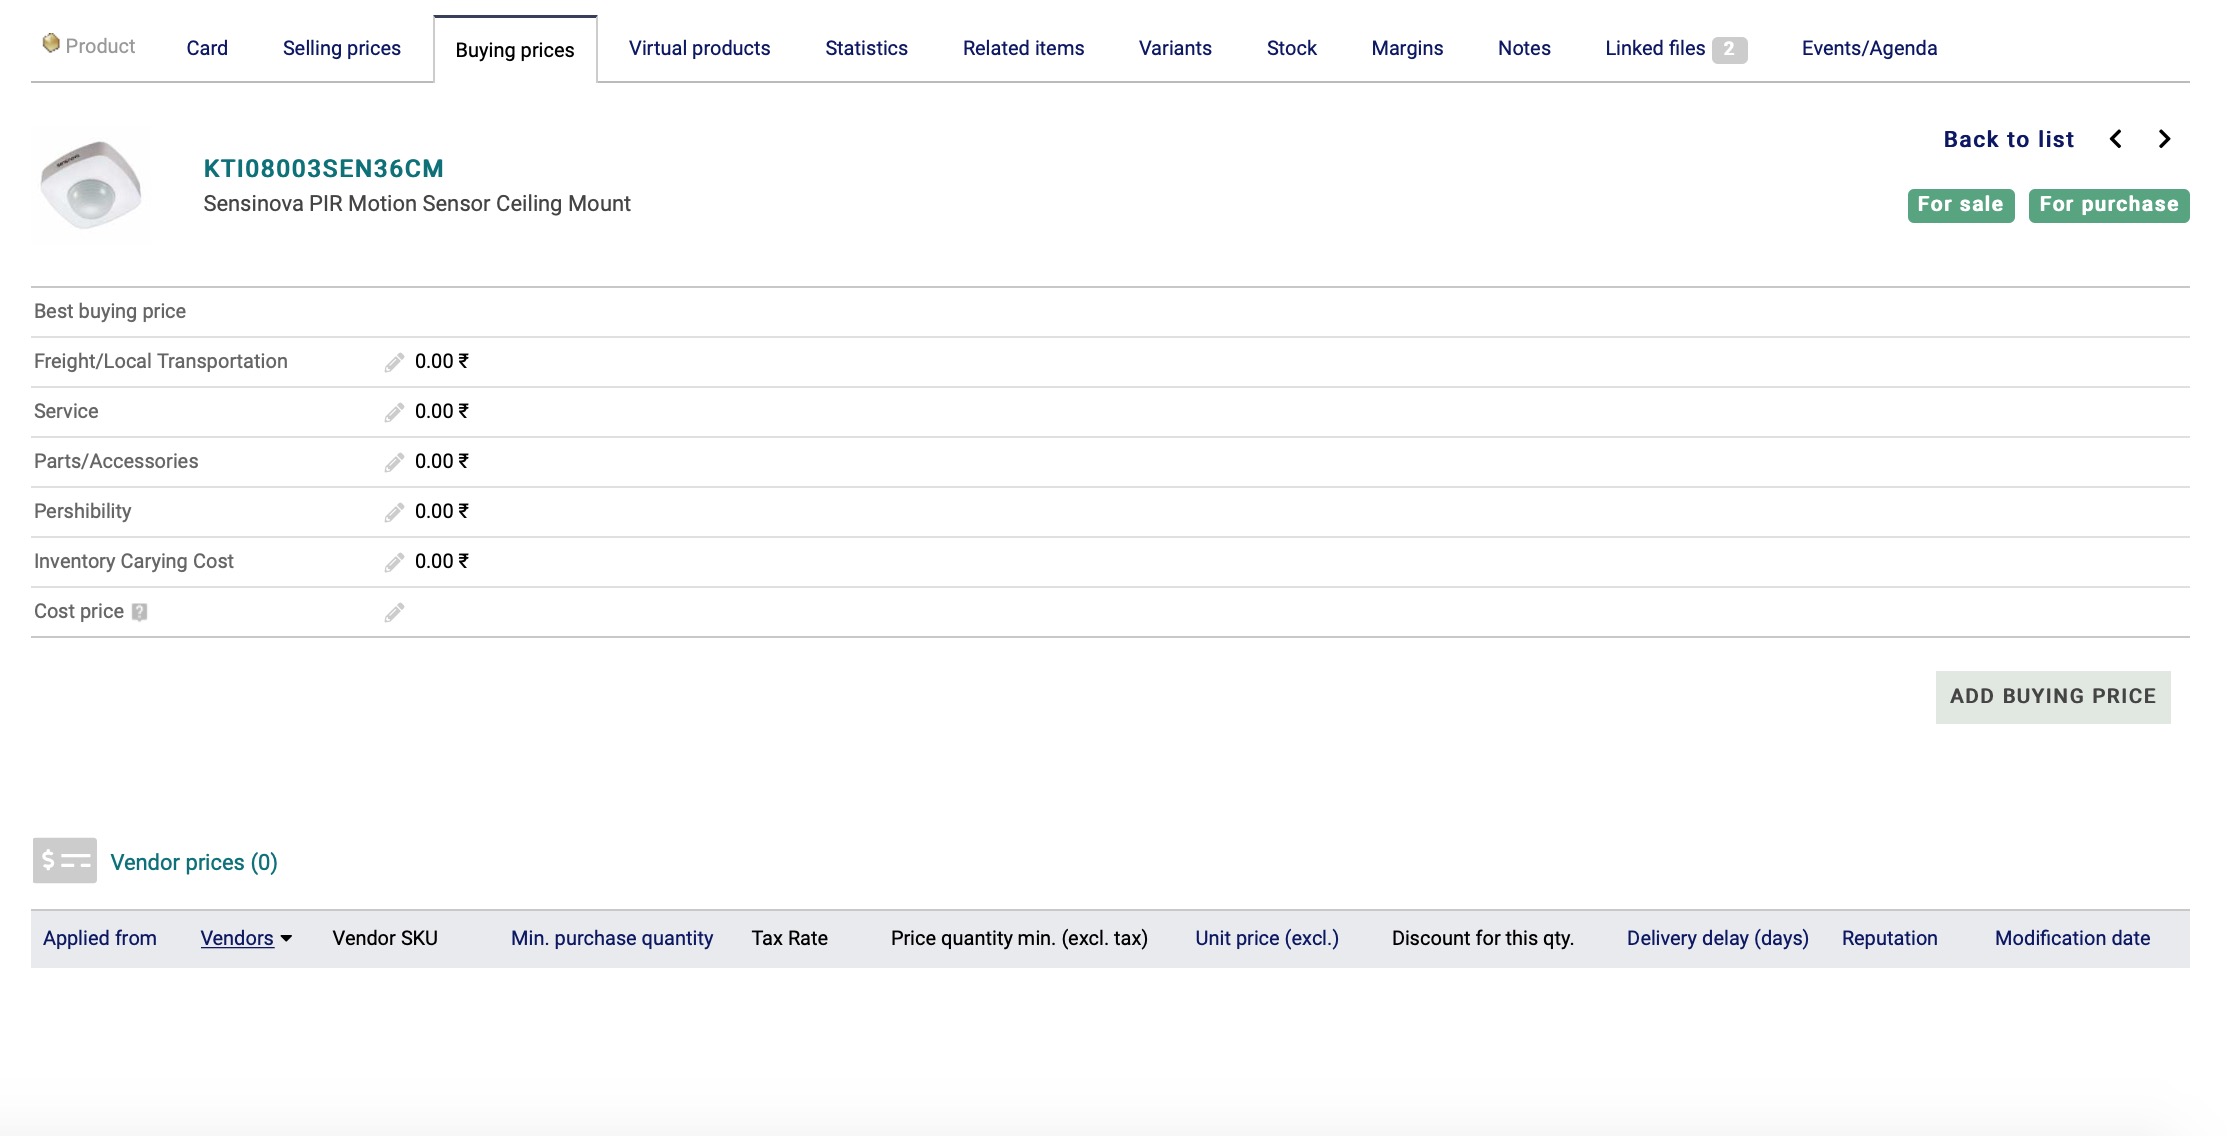Click the Tax Rate column header
This screenshot has width=2230, height=1136.
tap(790, 938)
